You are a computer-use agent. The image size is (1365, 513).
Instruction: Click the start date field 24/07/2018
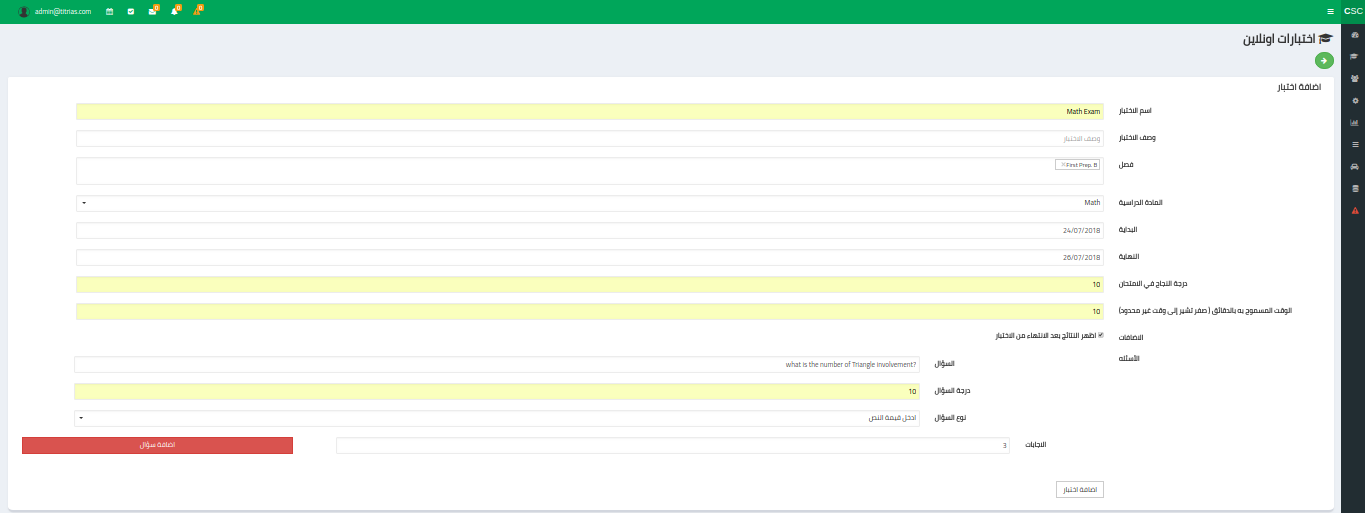(590, 230)
